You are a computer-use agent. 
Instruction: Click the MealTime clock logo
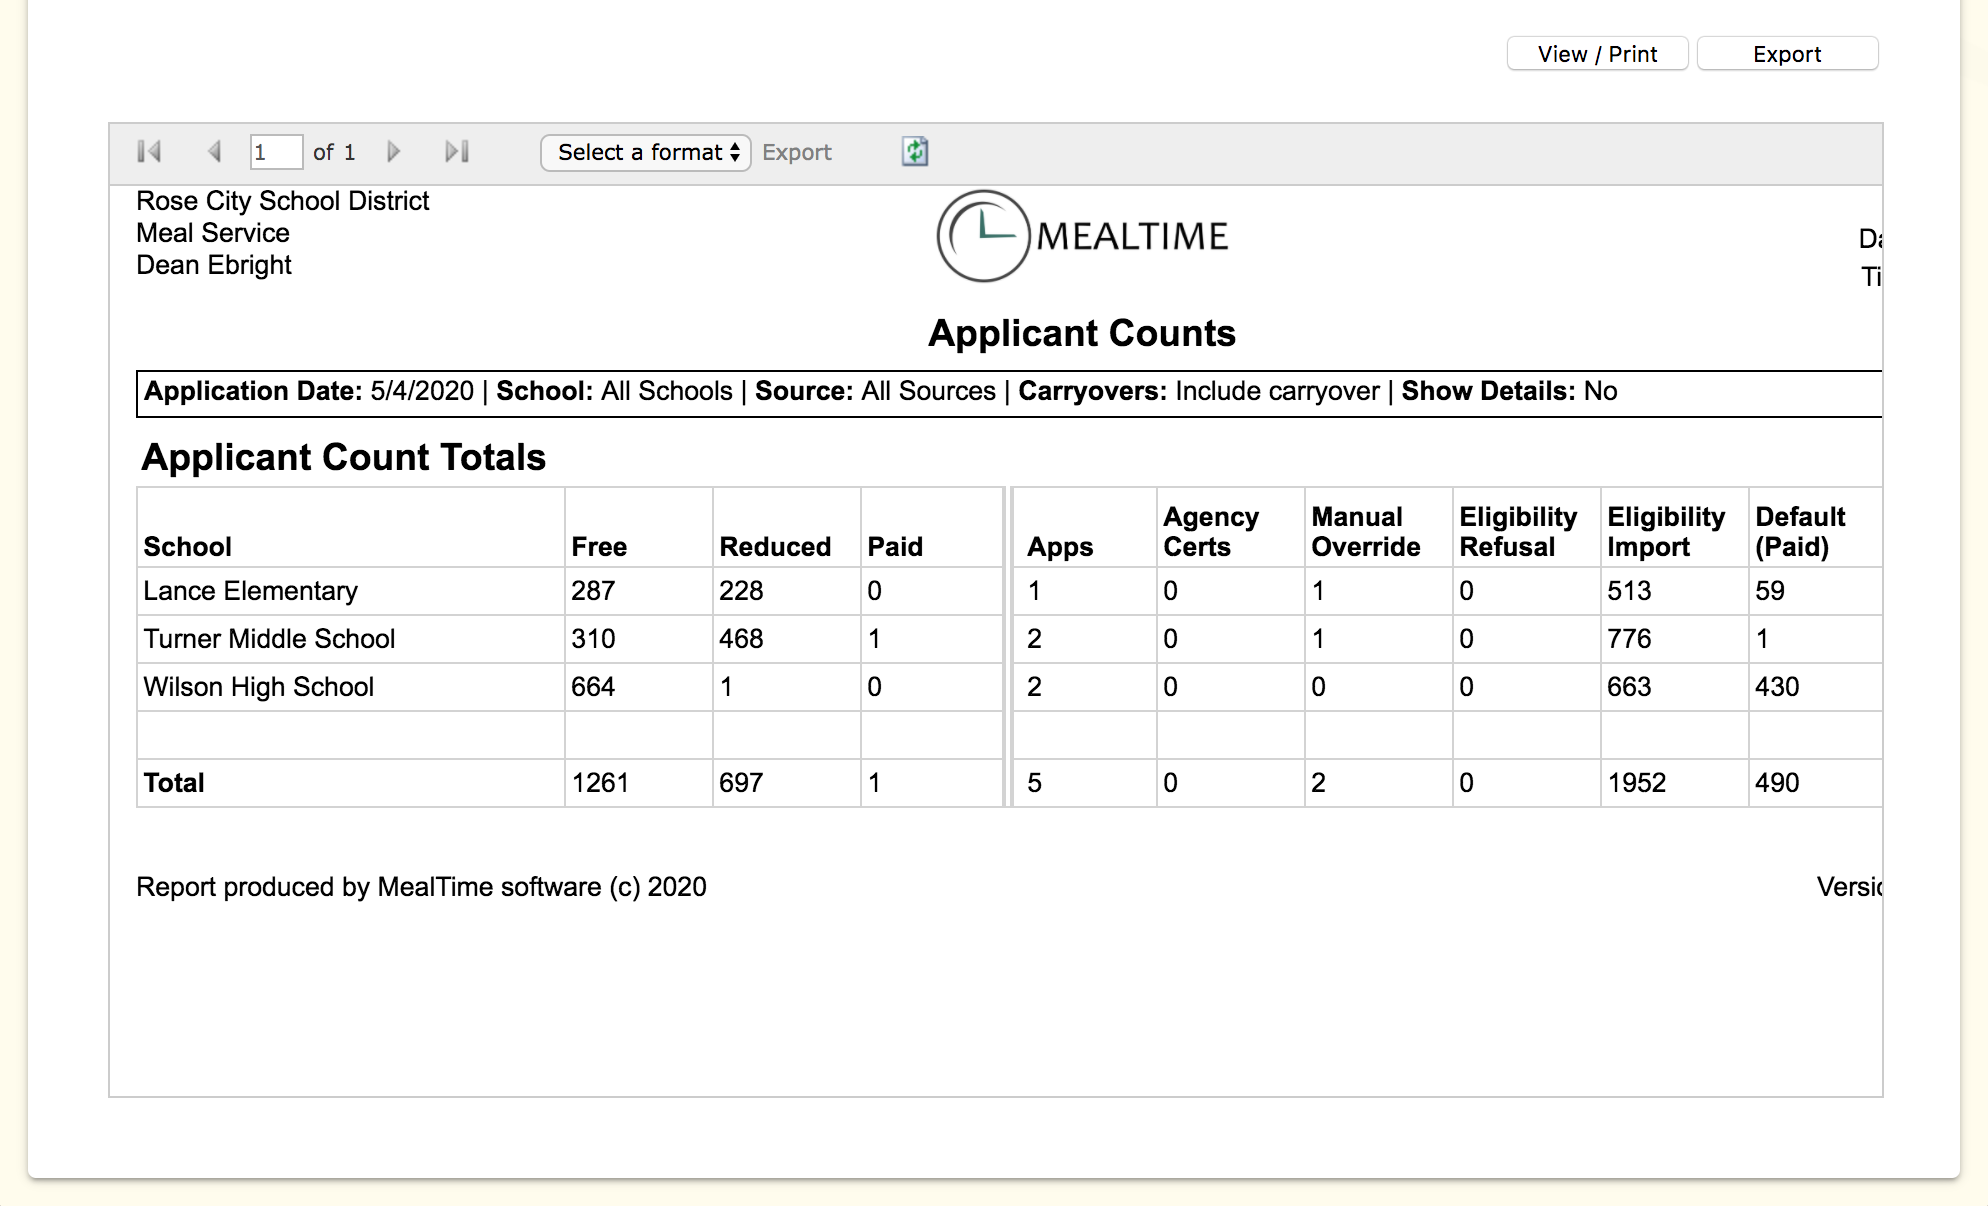point(983,236)
